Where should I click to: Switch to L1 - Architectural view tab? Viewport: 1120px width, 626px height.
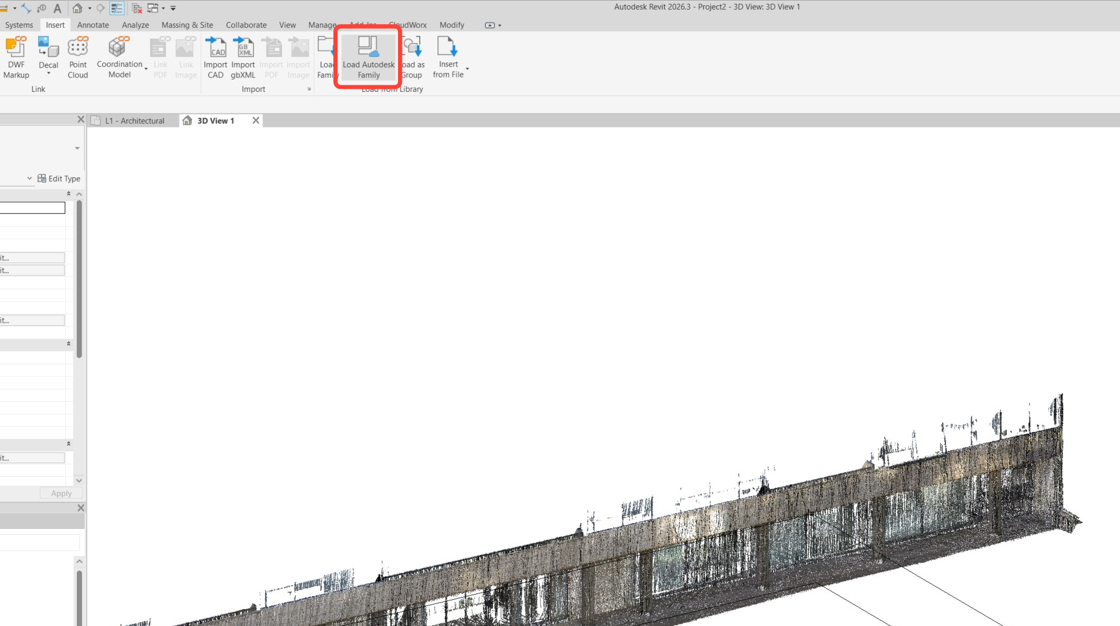click(x=134, y=121)
